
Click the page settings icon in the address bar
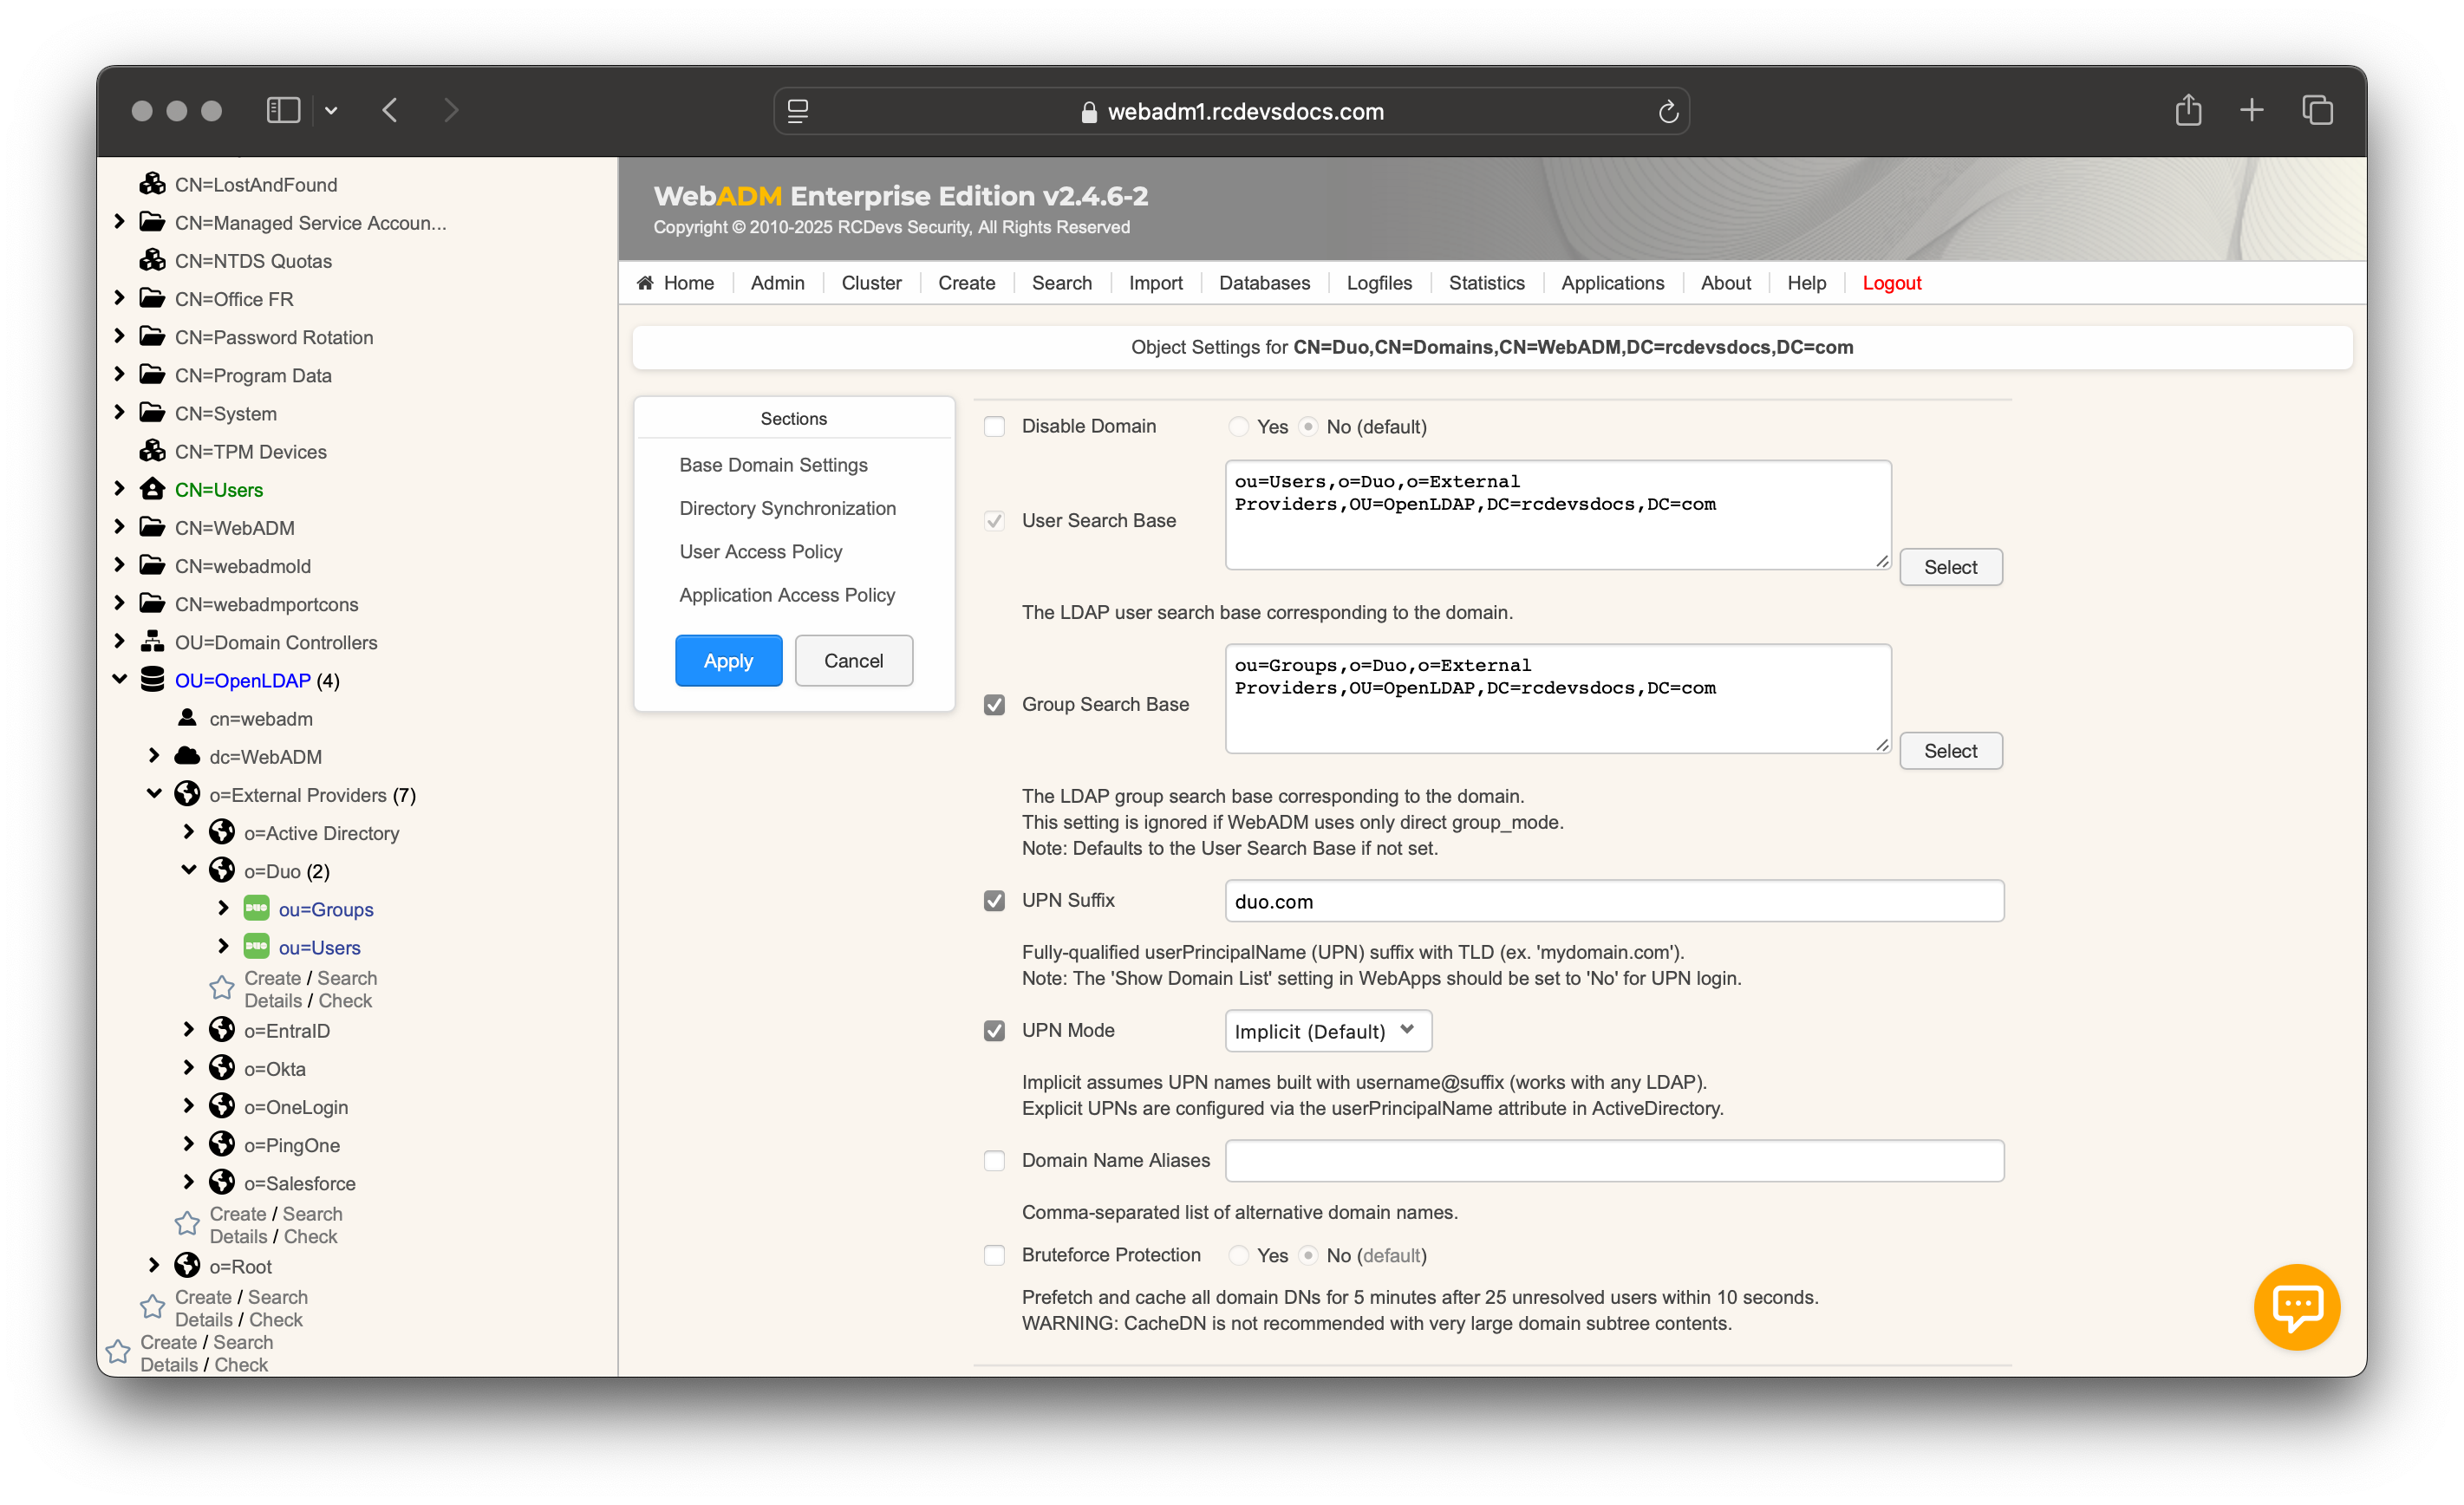(x=797, y=111)
